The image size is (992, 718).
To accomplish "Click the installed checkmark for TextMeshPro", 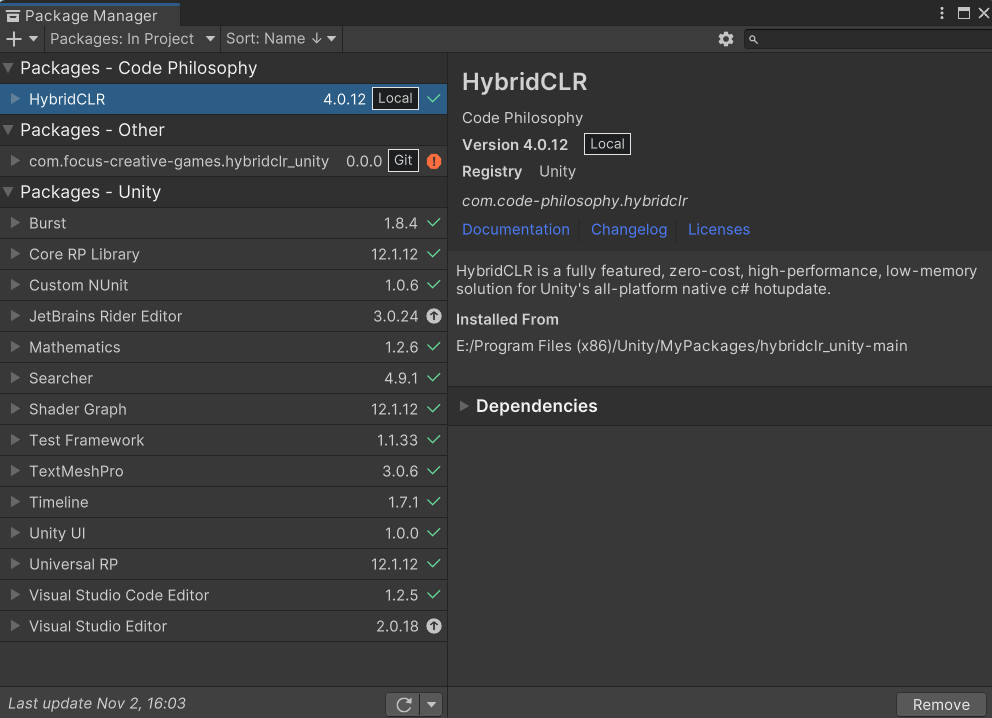I will (434, 471).
